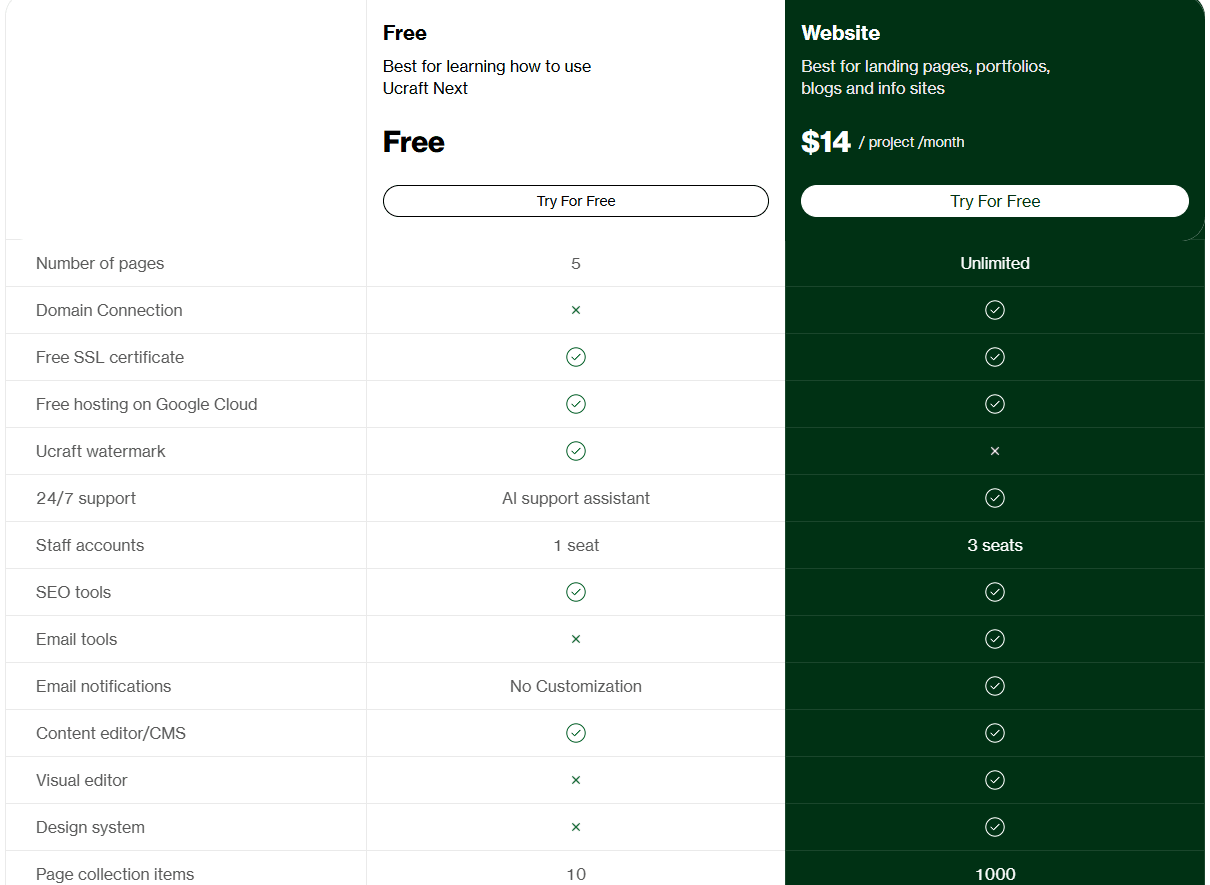Screen dimensions: 1210x885
Task: Click the Design system checkmark in Website column
Action: 995,827
